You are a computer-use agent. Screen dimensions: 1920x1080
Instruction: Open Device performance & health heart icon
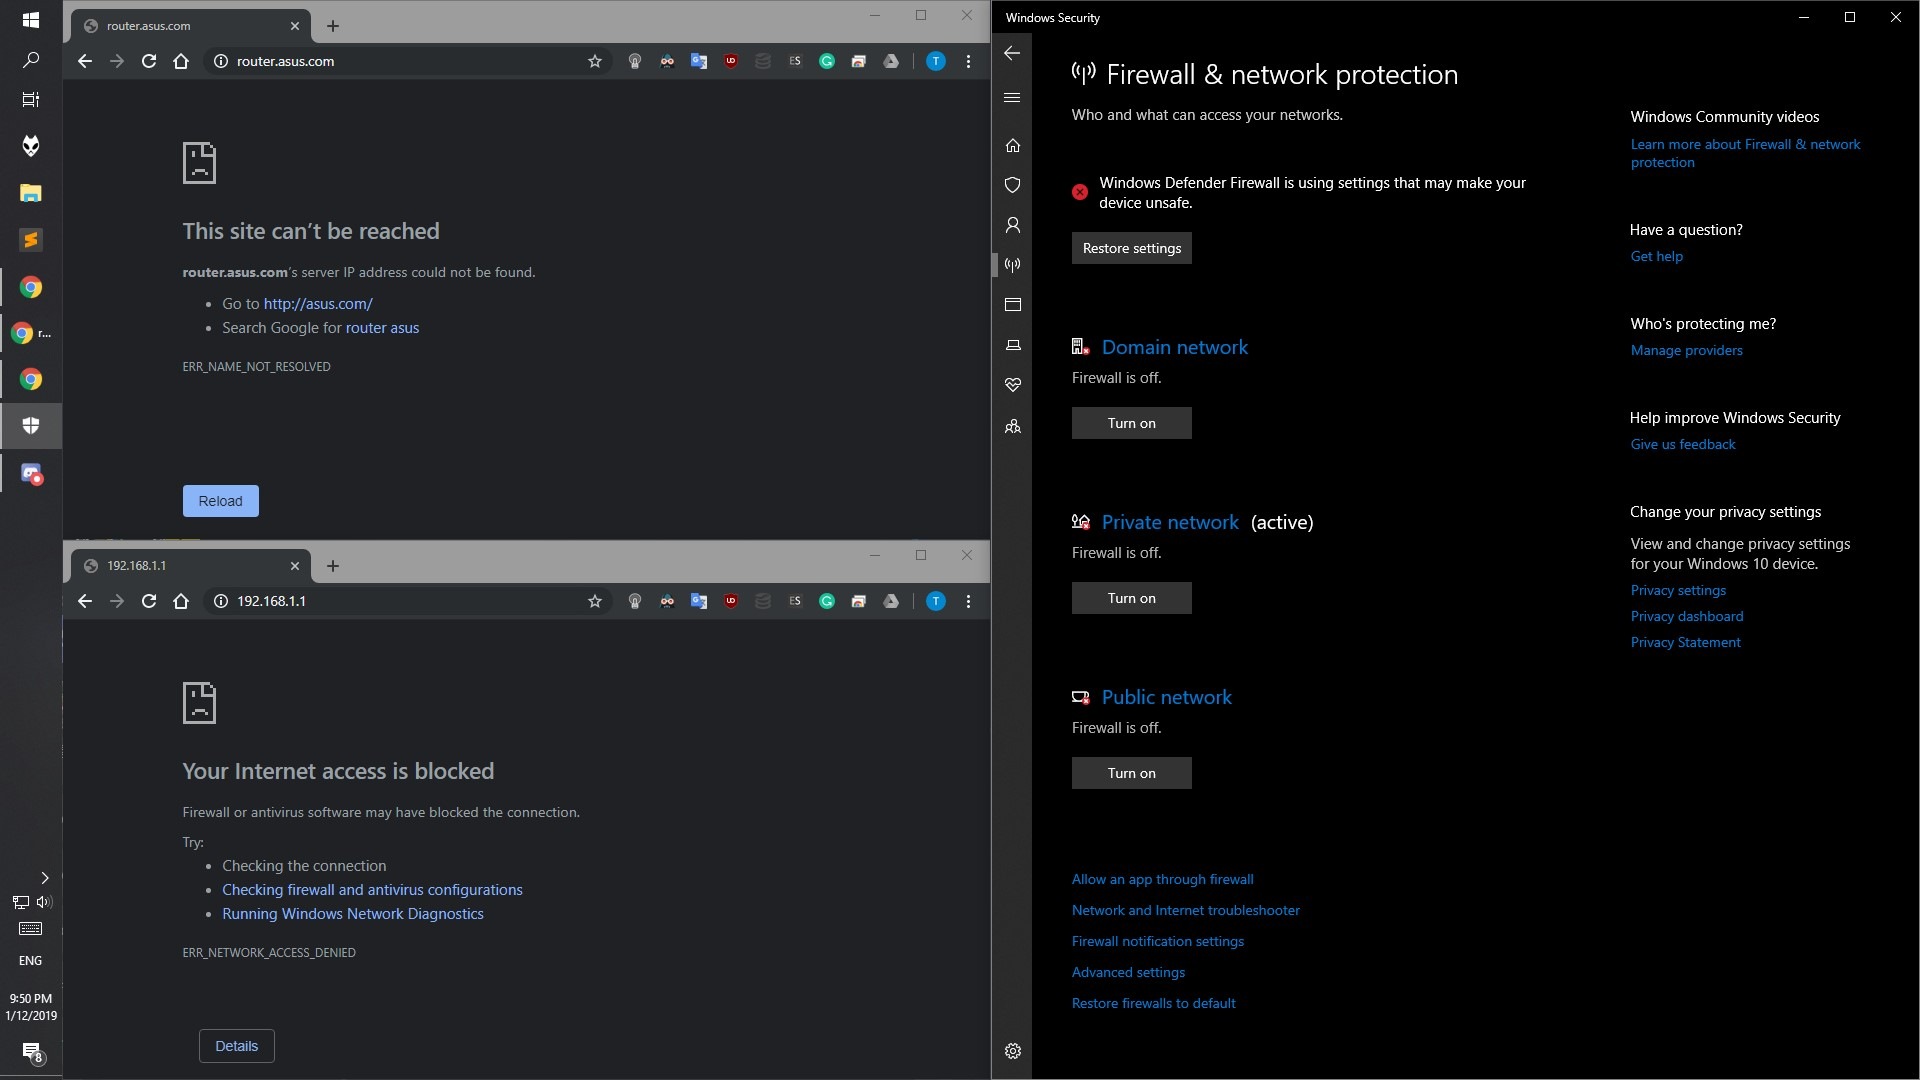1012,385
